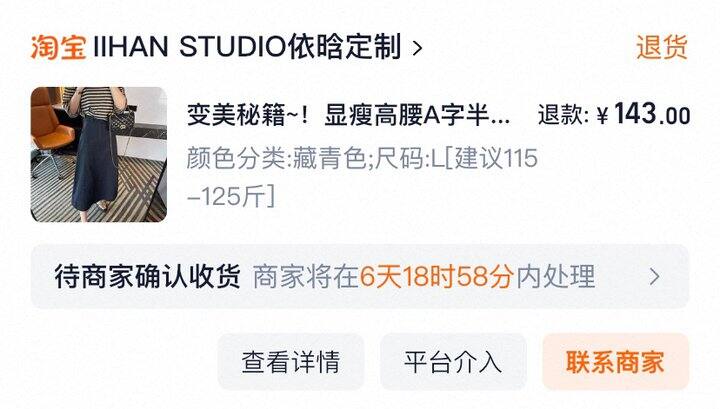Image resolution: width=720 pixels, height=409 pixels.
Task: Tap the 待商家确认收货 bold status heading
Action: 147,276
